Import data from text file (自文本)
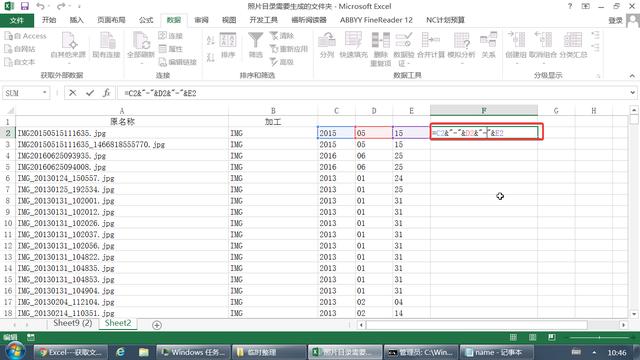Viewport: 640px width, 360px height. pyautogui.click(x=20, y=62)
